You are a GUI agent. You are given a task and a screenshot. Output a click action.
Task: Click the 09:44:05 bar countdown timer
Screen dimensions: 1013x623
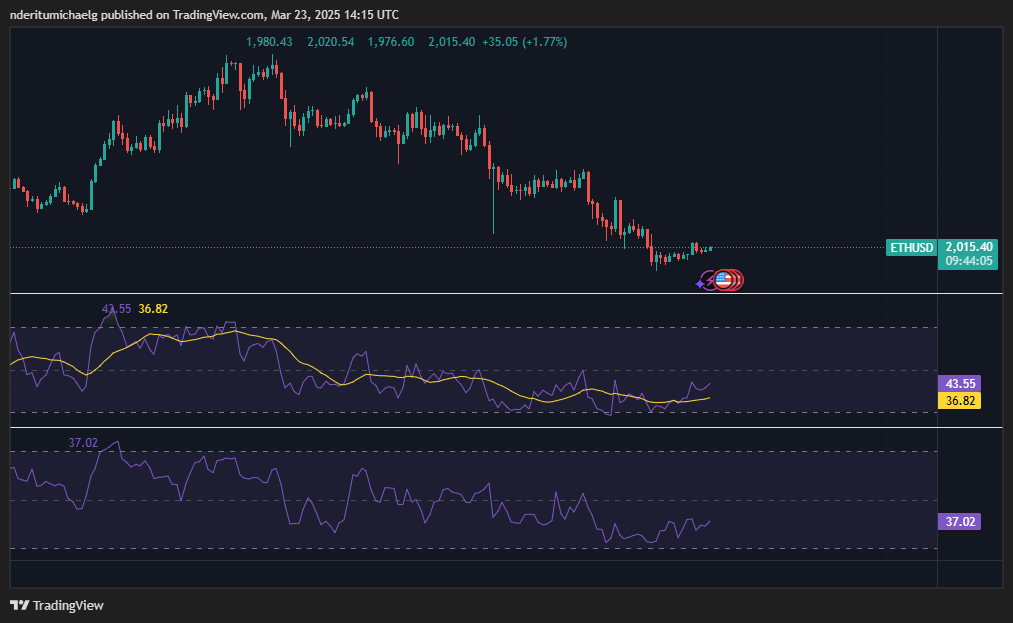968,261
